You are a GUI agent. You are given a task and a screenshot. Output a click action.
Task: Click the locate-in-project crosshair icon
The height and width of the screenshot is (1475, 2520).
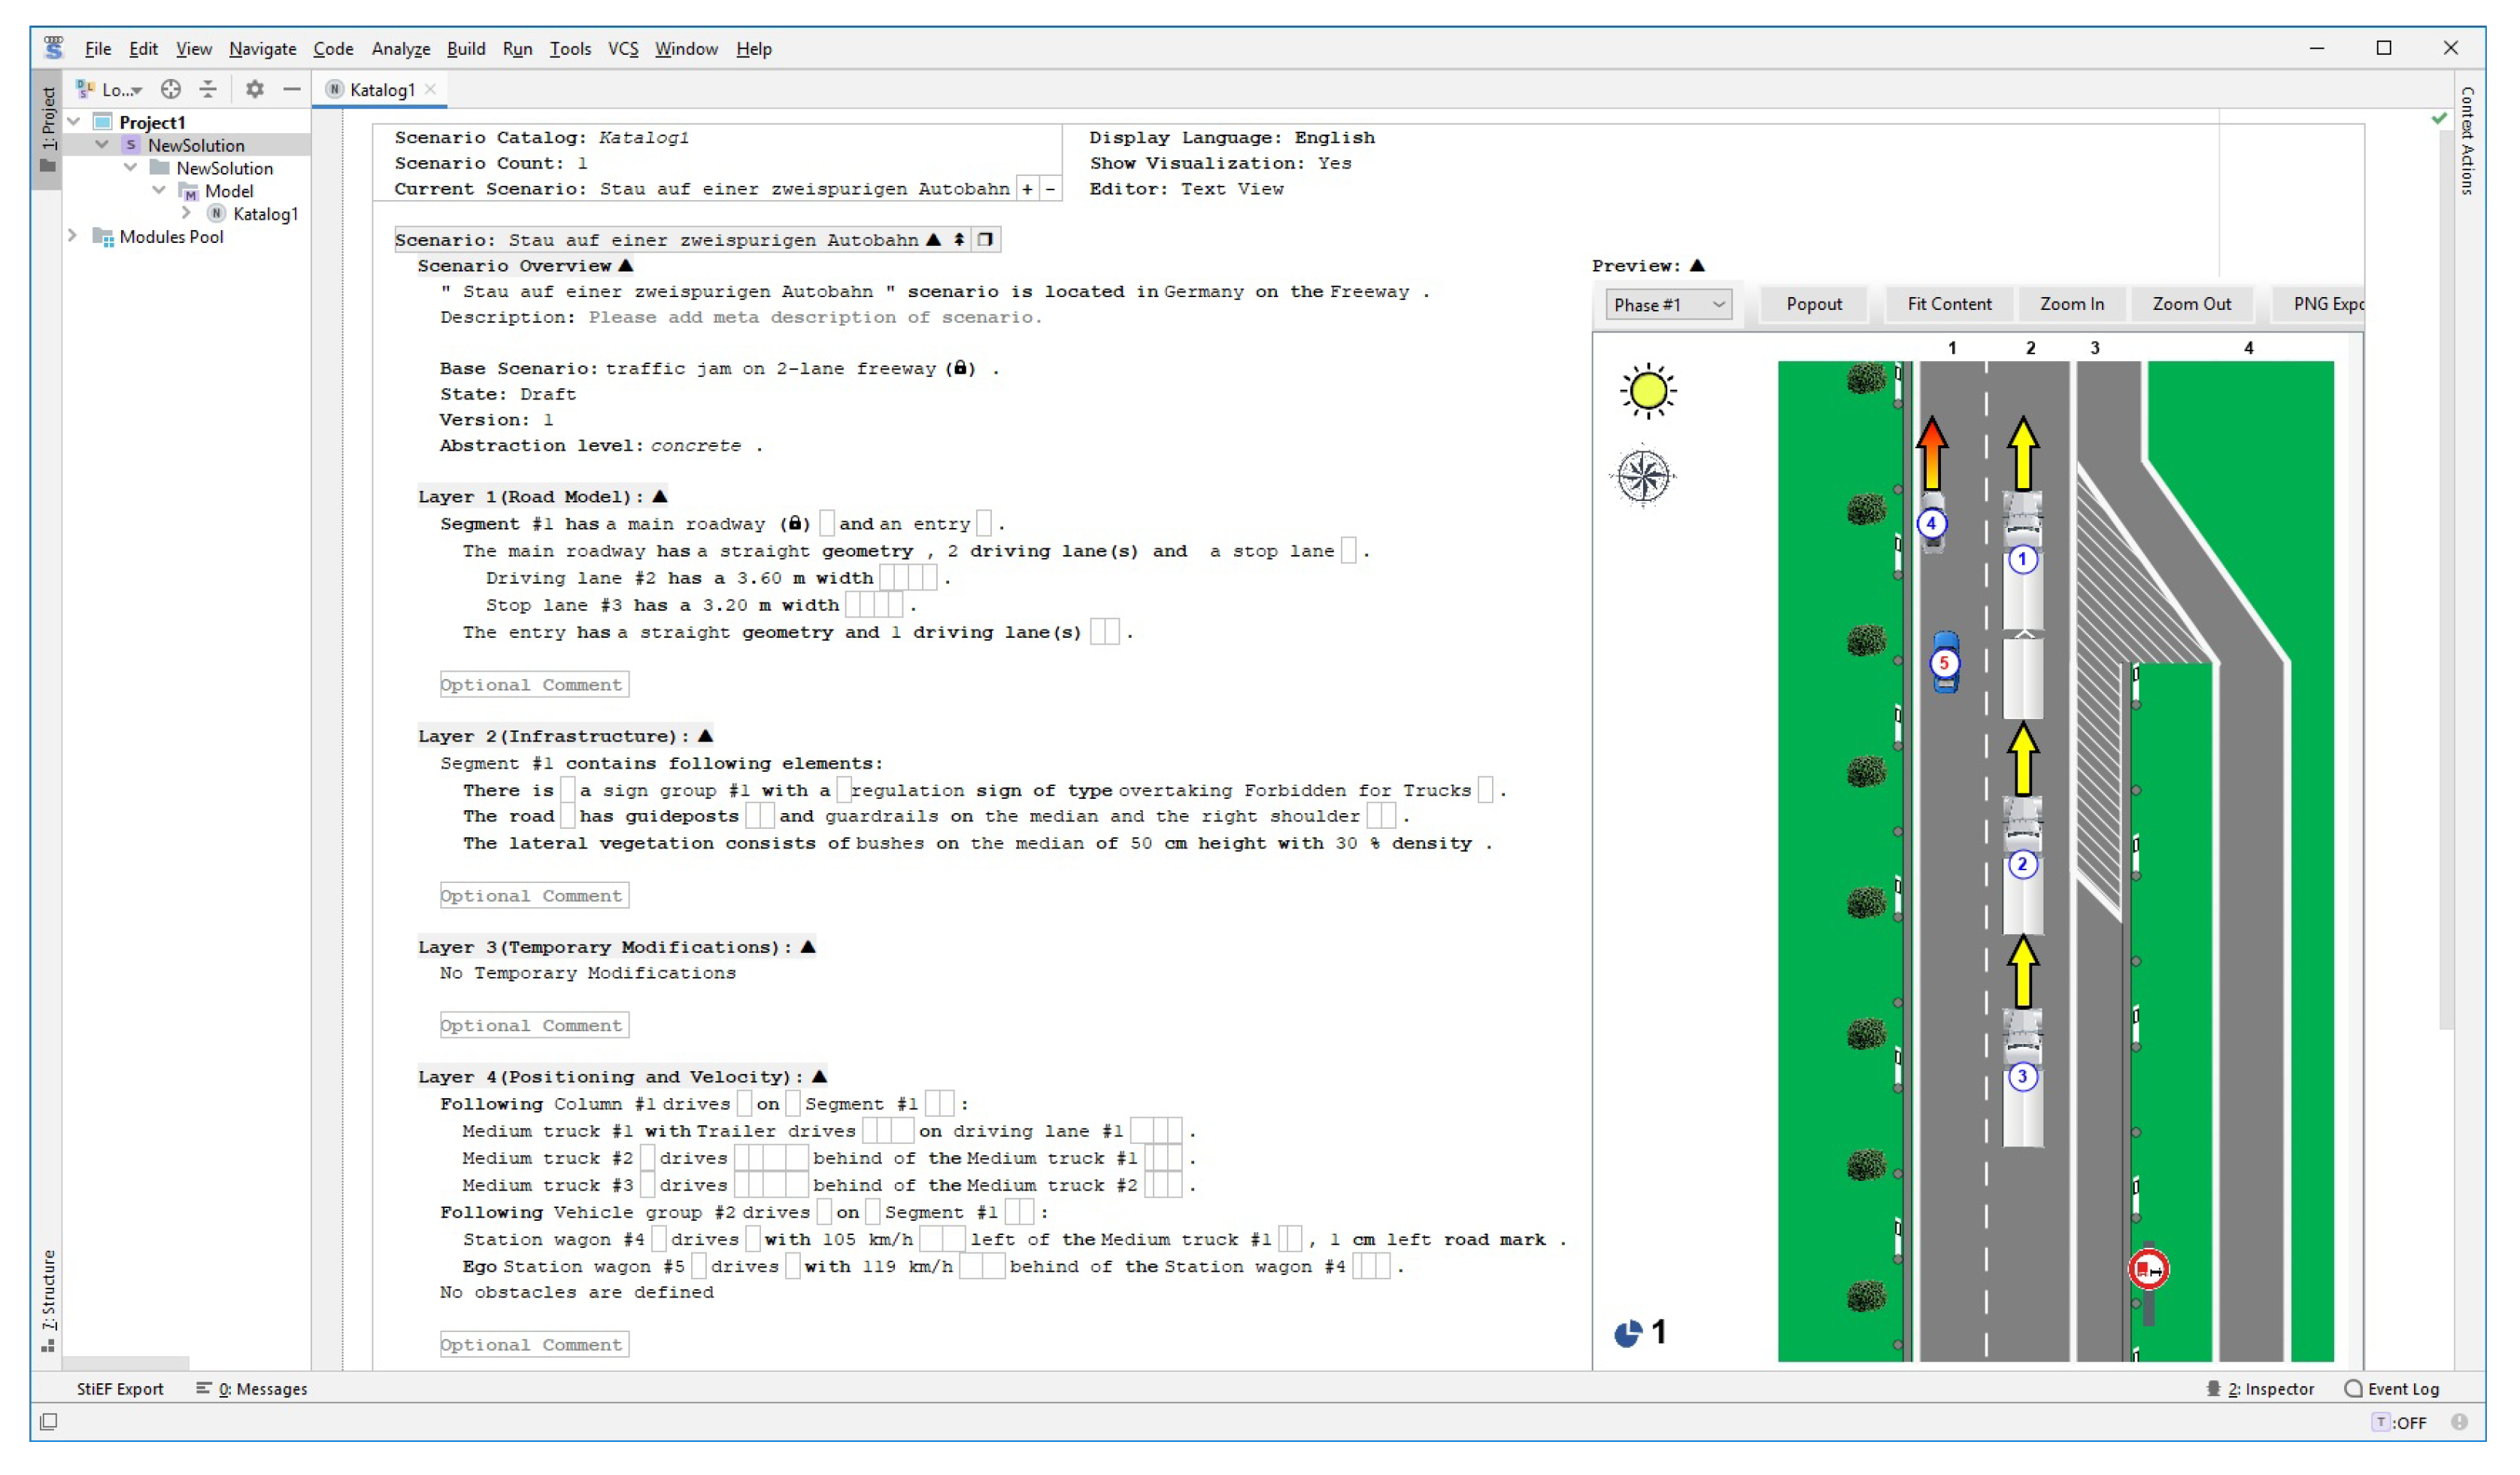pyautogui.click(x=171, y=89)
